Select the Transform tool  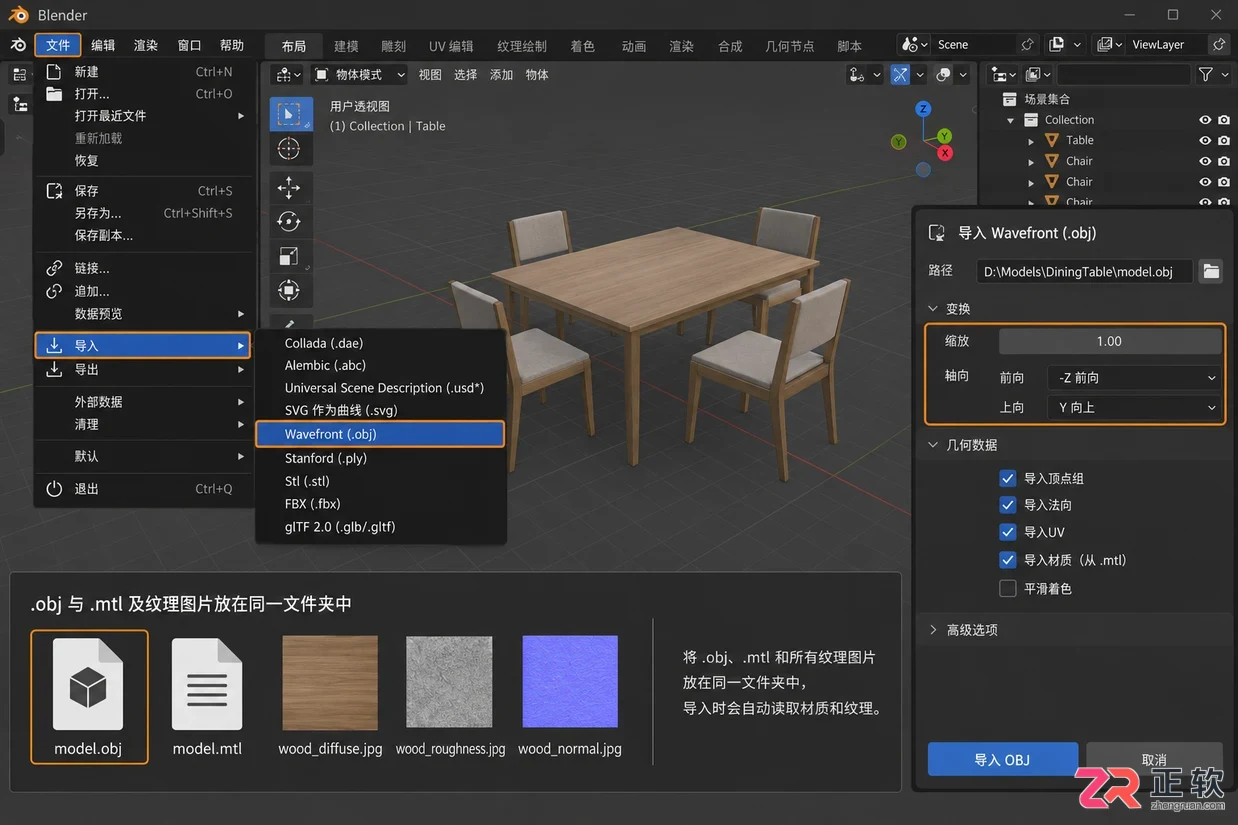290,291
